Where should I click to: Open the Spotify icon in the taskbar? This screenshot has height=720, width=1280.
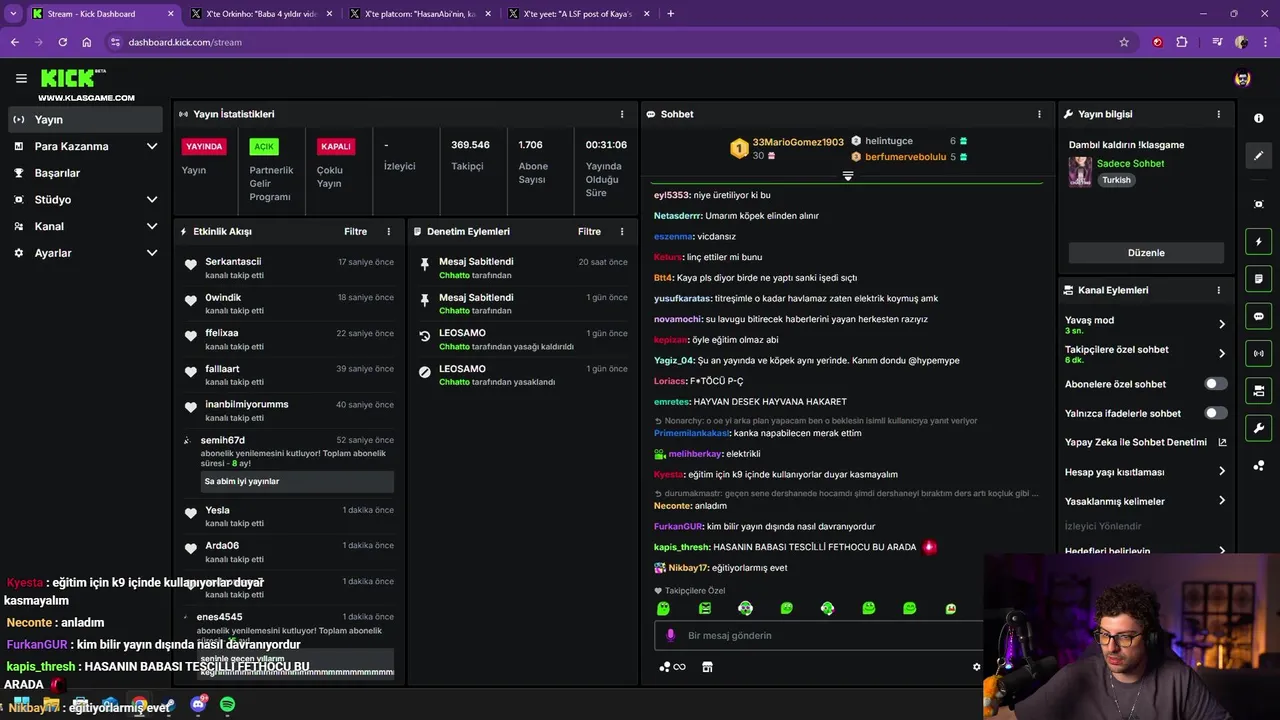click(228, 705)
